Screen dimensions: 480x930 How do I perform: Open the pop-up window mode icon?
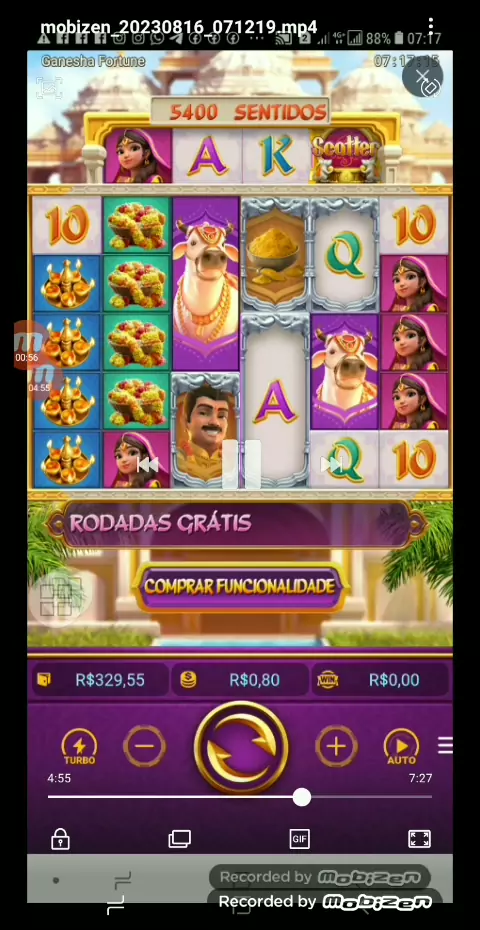coord(180,839)
